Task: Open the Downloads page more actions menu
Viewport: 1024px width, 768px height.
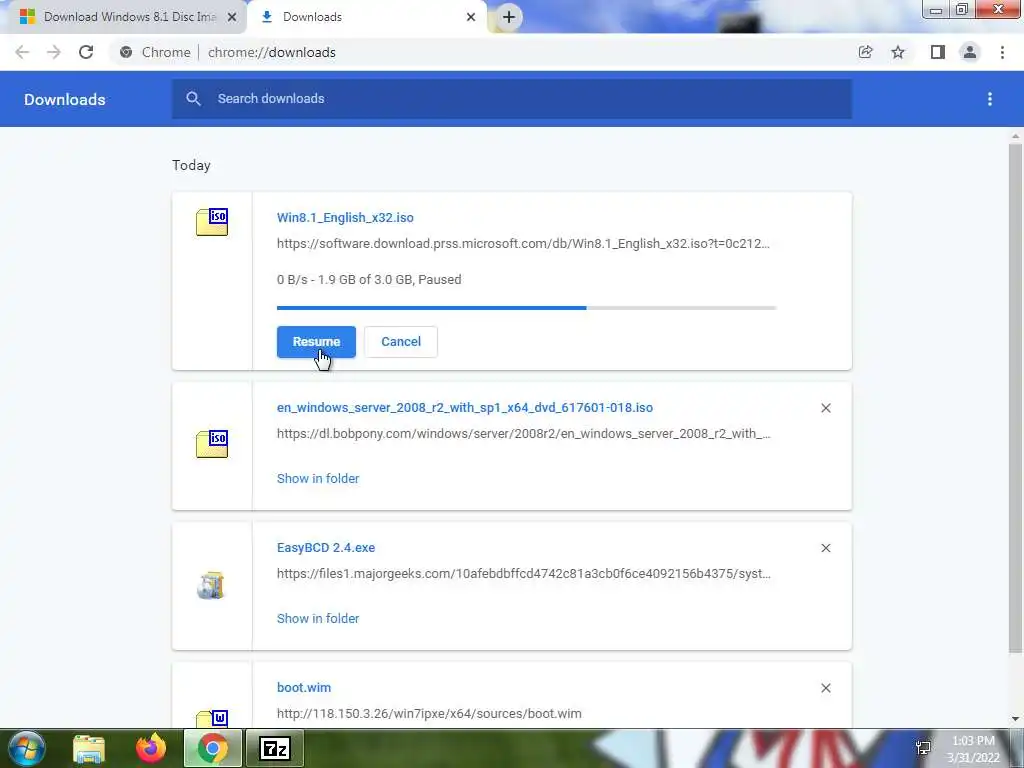Action: pyautogui.click(x=990, y=99)
